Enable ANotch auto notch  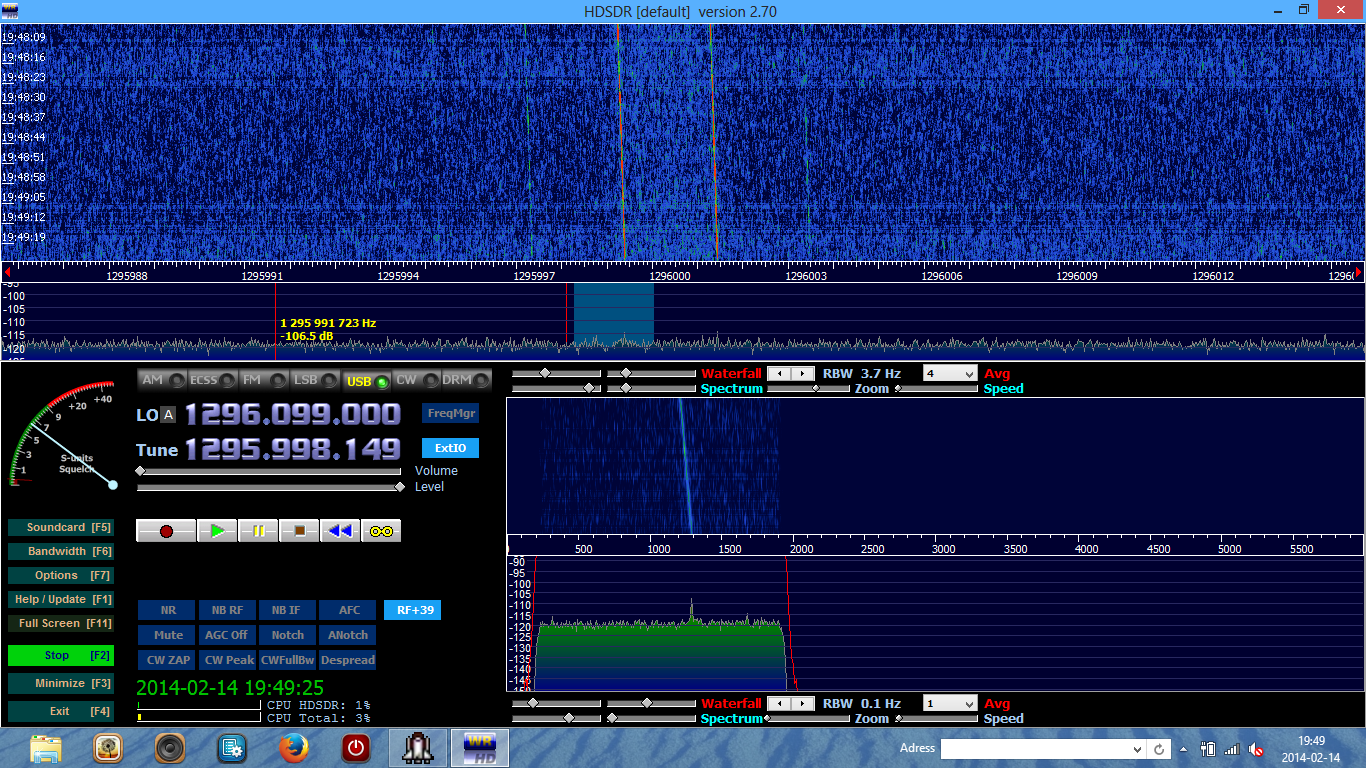(348, 635)
